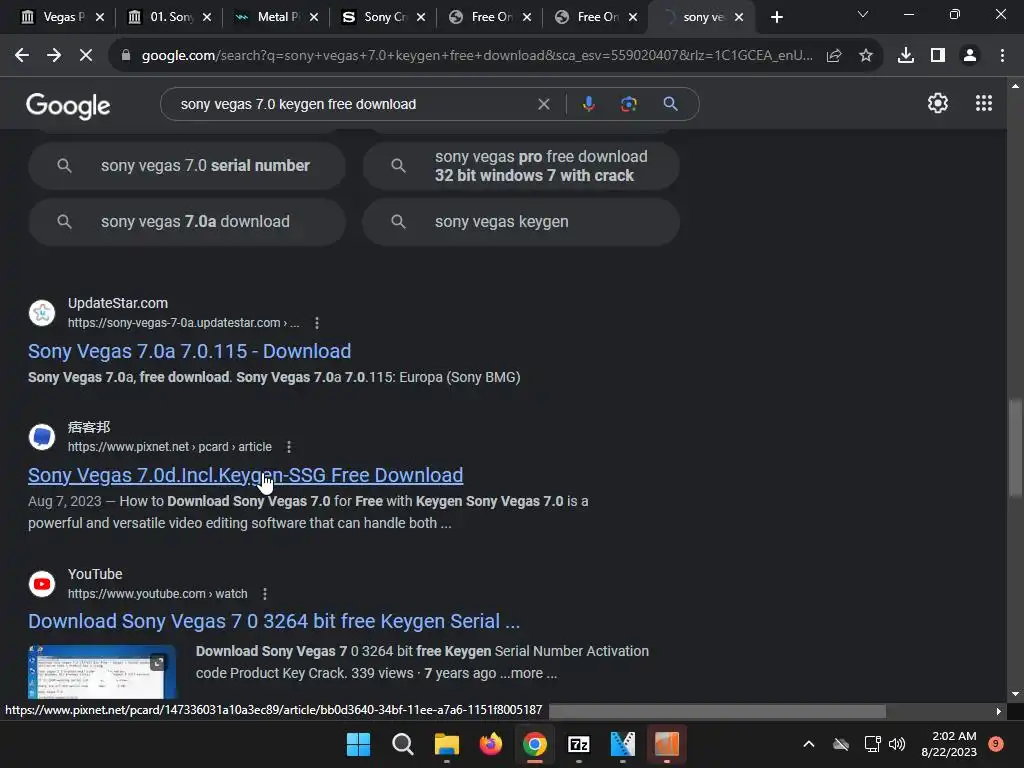Open the YouTube video thumbnail
1024x768 pixels.
[102, 672]
